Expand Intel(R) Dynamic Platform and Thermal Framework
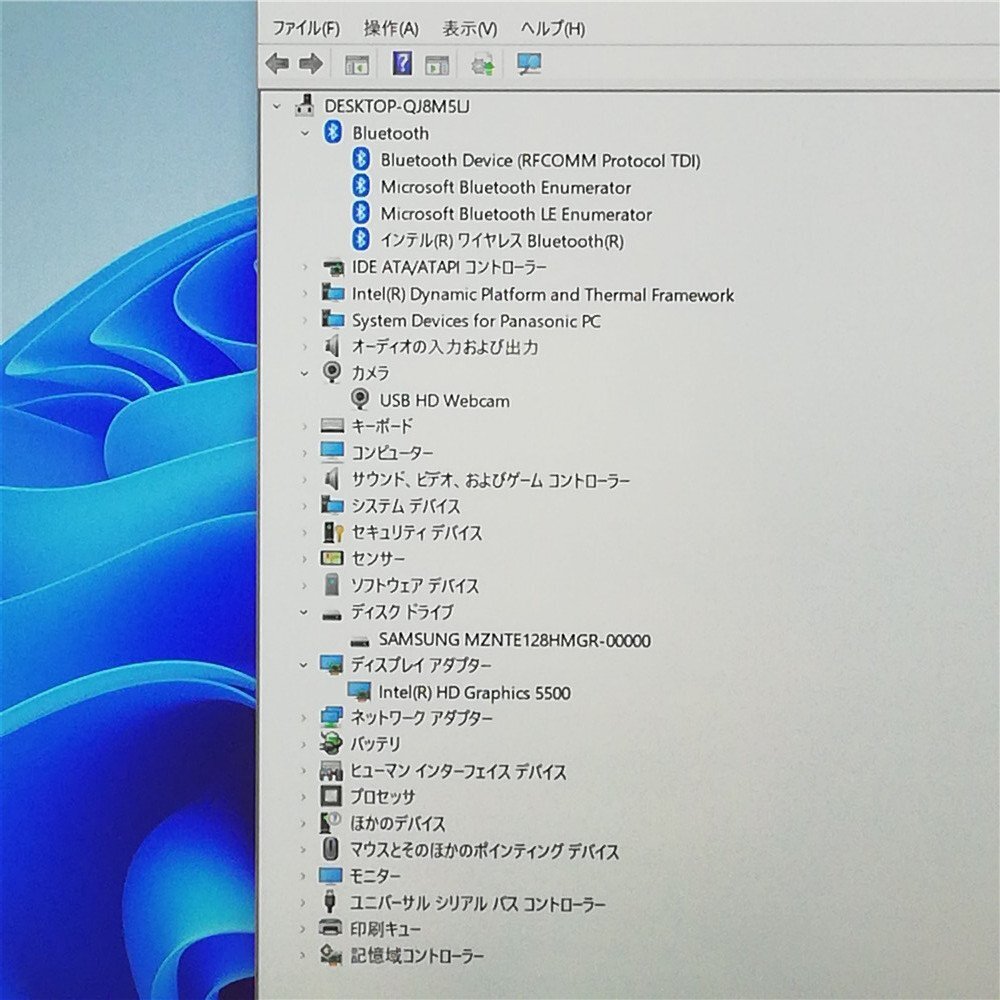 [x=305, y=293]
